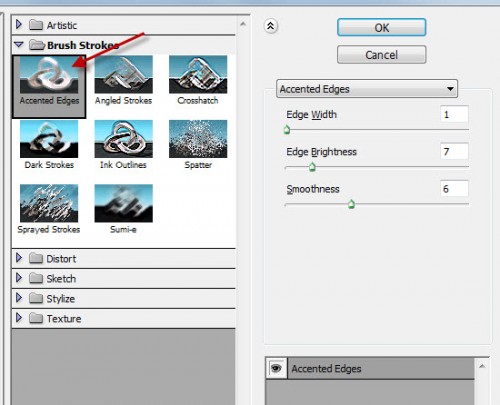Expand the Artistic filter category
The height and width of the screenshot is (405, 500).
pos(19,24)
